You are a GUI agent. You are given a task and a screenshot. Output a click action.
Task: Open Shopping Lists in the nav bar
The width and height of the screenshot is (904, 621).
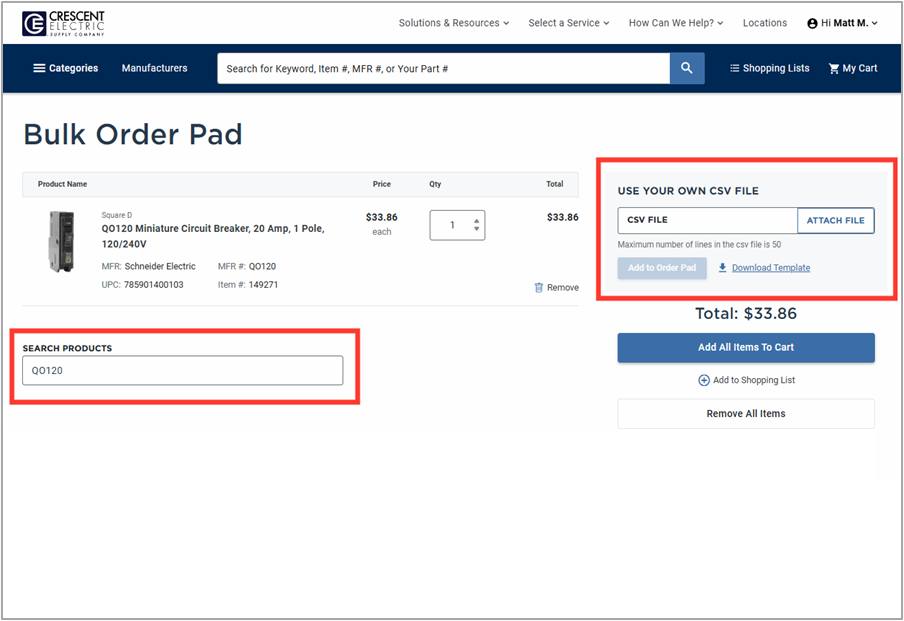(769, 68)
